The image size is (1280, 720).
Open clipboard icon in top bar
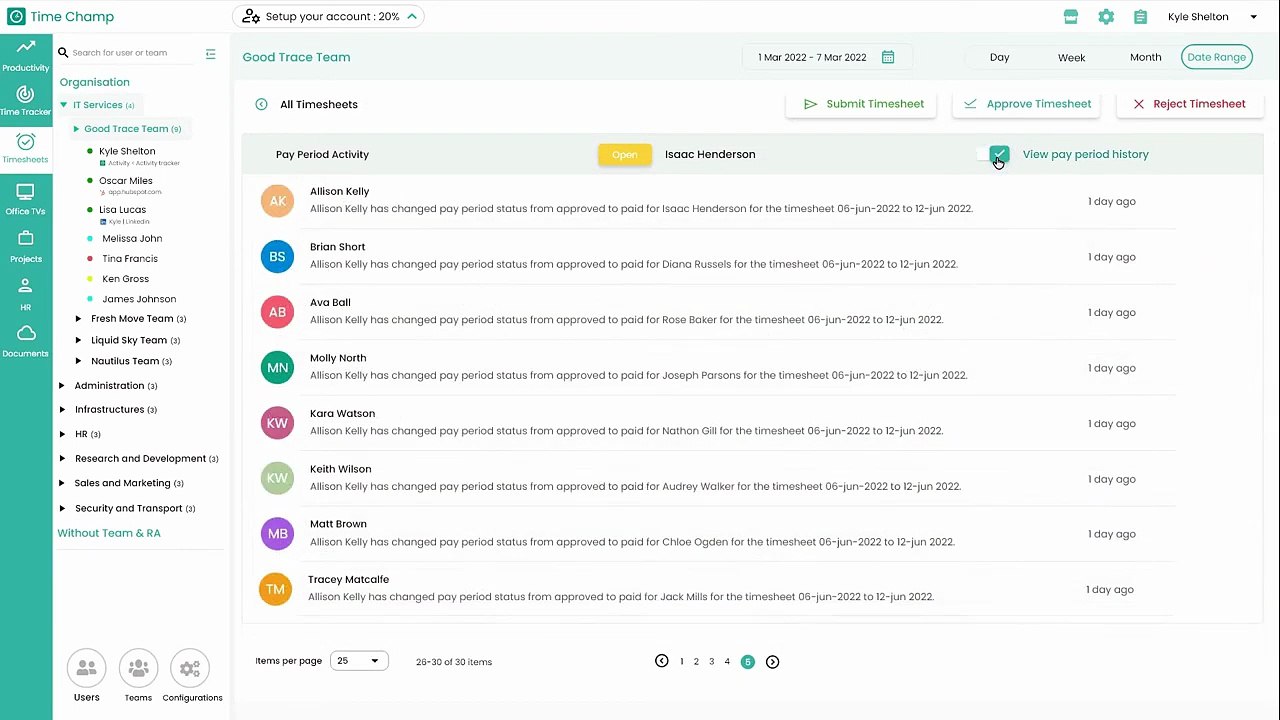[x=1140, y=17]
